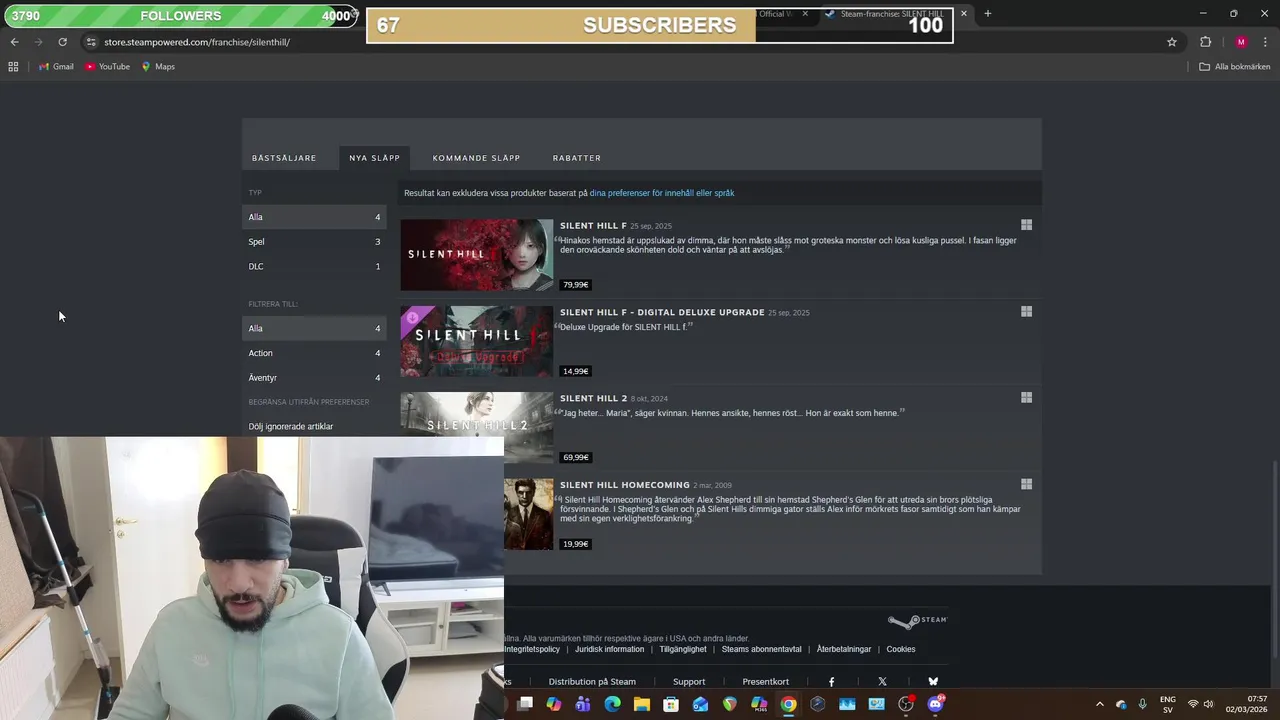
Task: Open Google Chrome taskbar icon
Action: 788,704
